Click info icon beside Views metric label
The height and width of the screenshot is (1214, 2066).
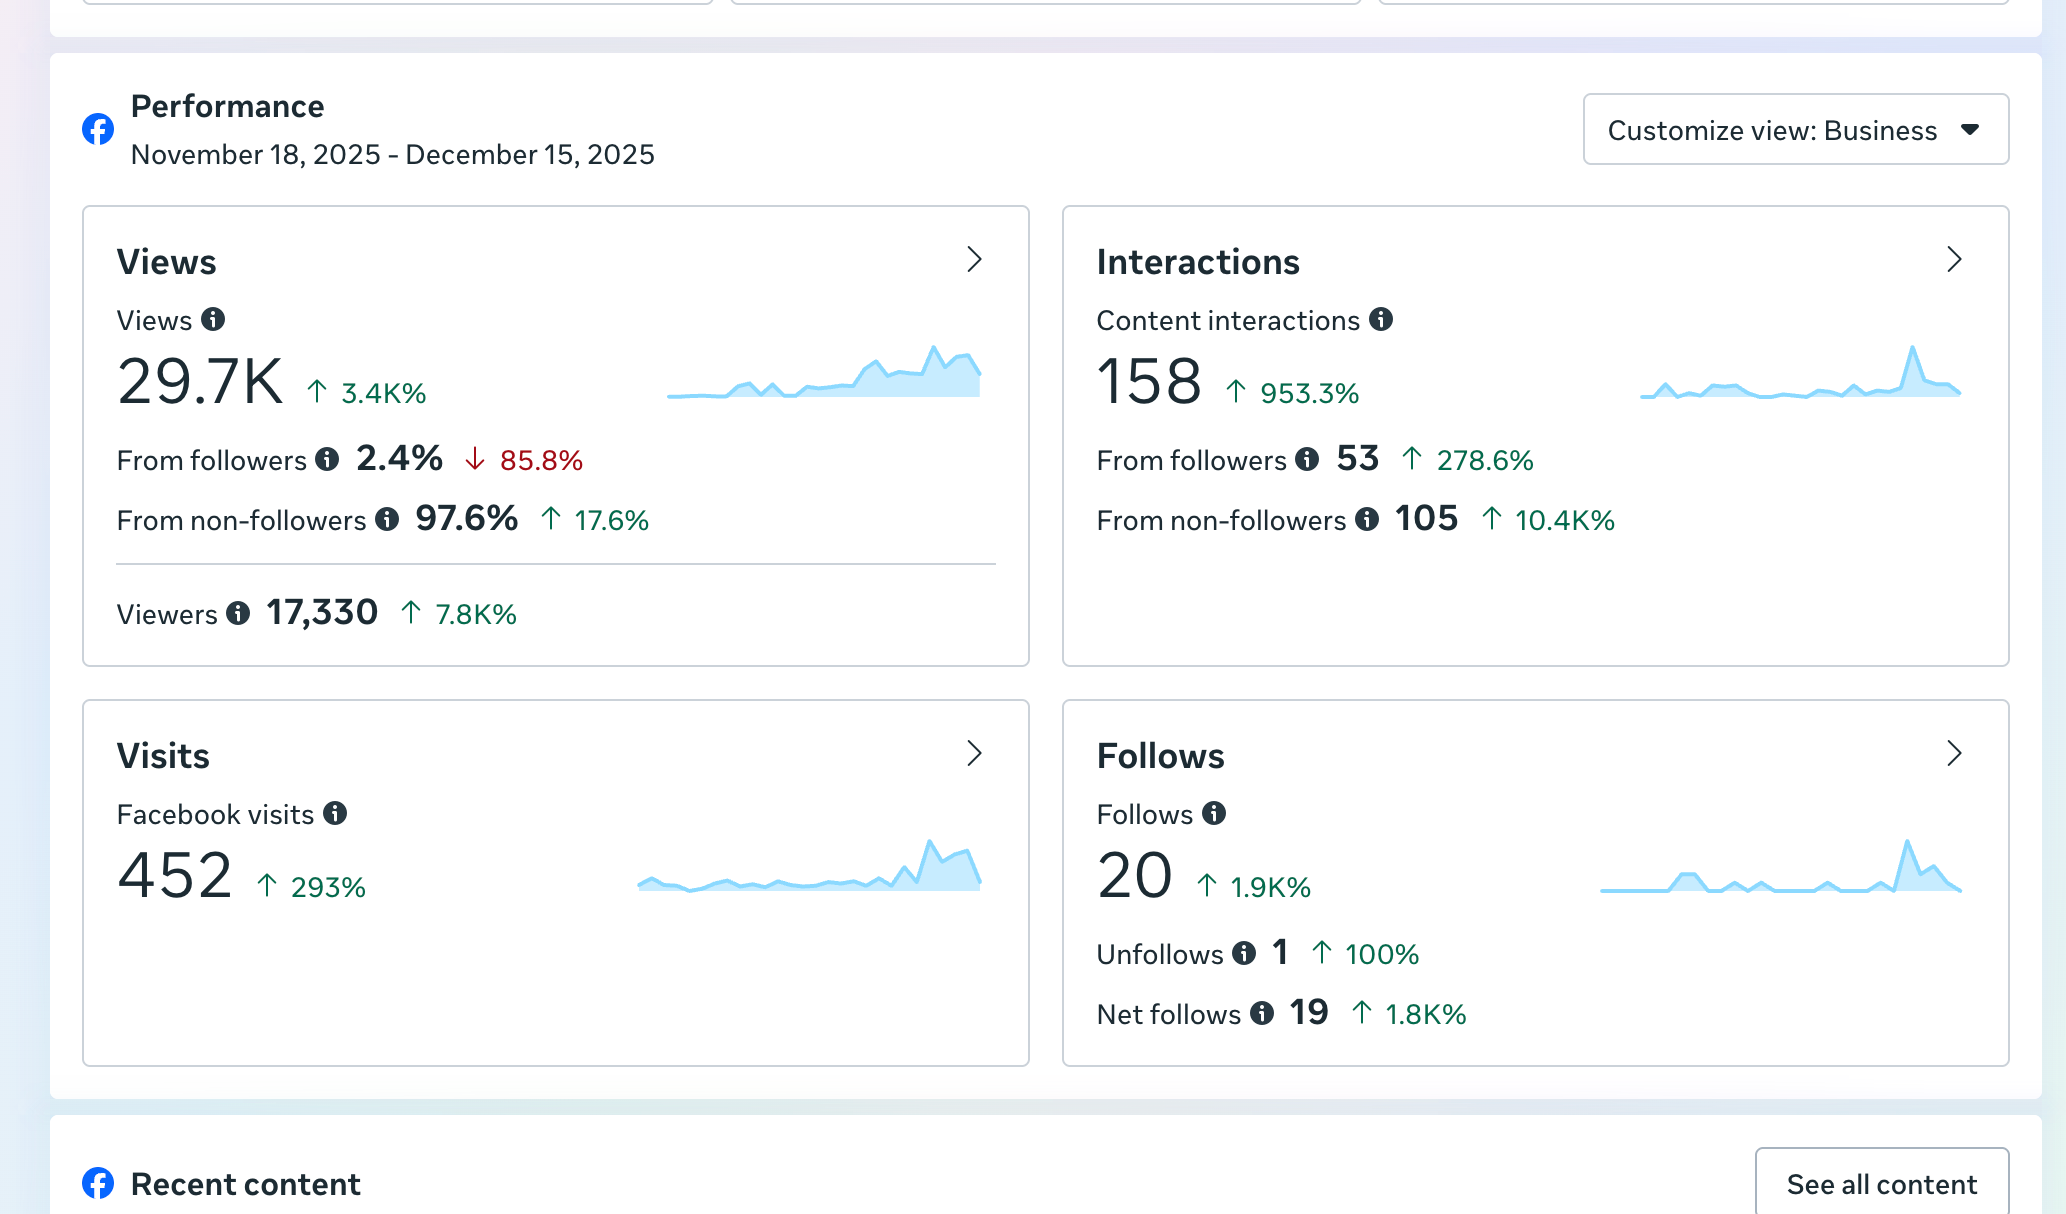(x=213, y=319)
